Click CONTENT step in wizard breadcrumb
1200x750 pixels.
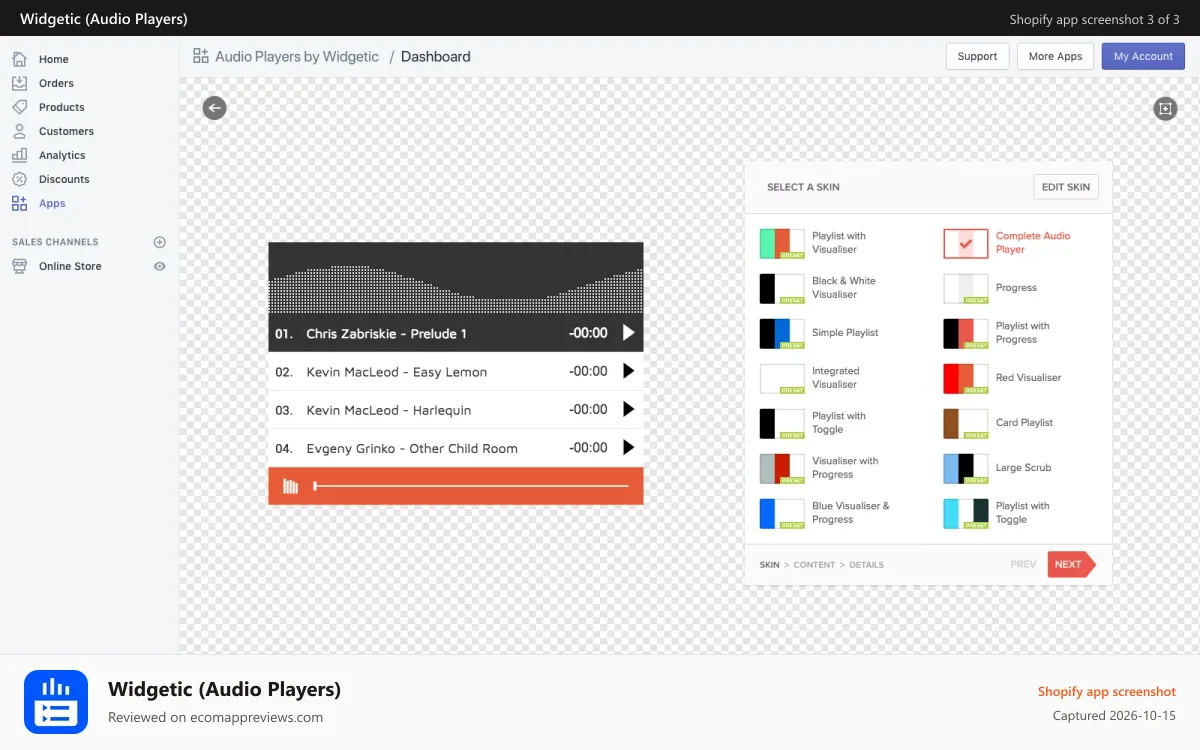pyautogui.click(x=814, y=565)
